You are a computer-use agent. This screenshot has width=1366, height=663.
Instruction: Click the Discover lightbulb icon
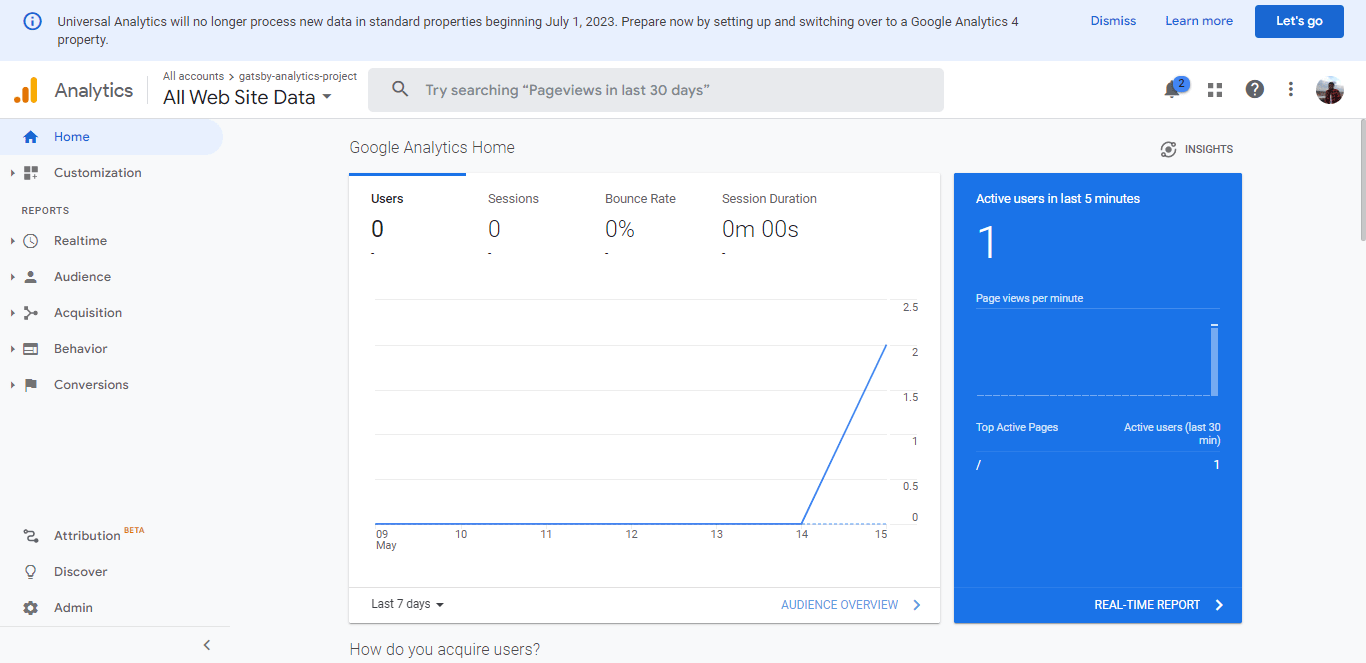point(31,572)
